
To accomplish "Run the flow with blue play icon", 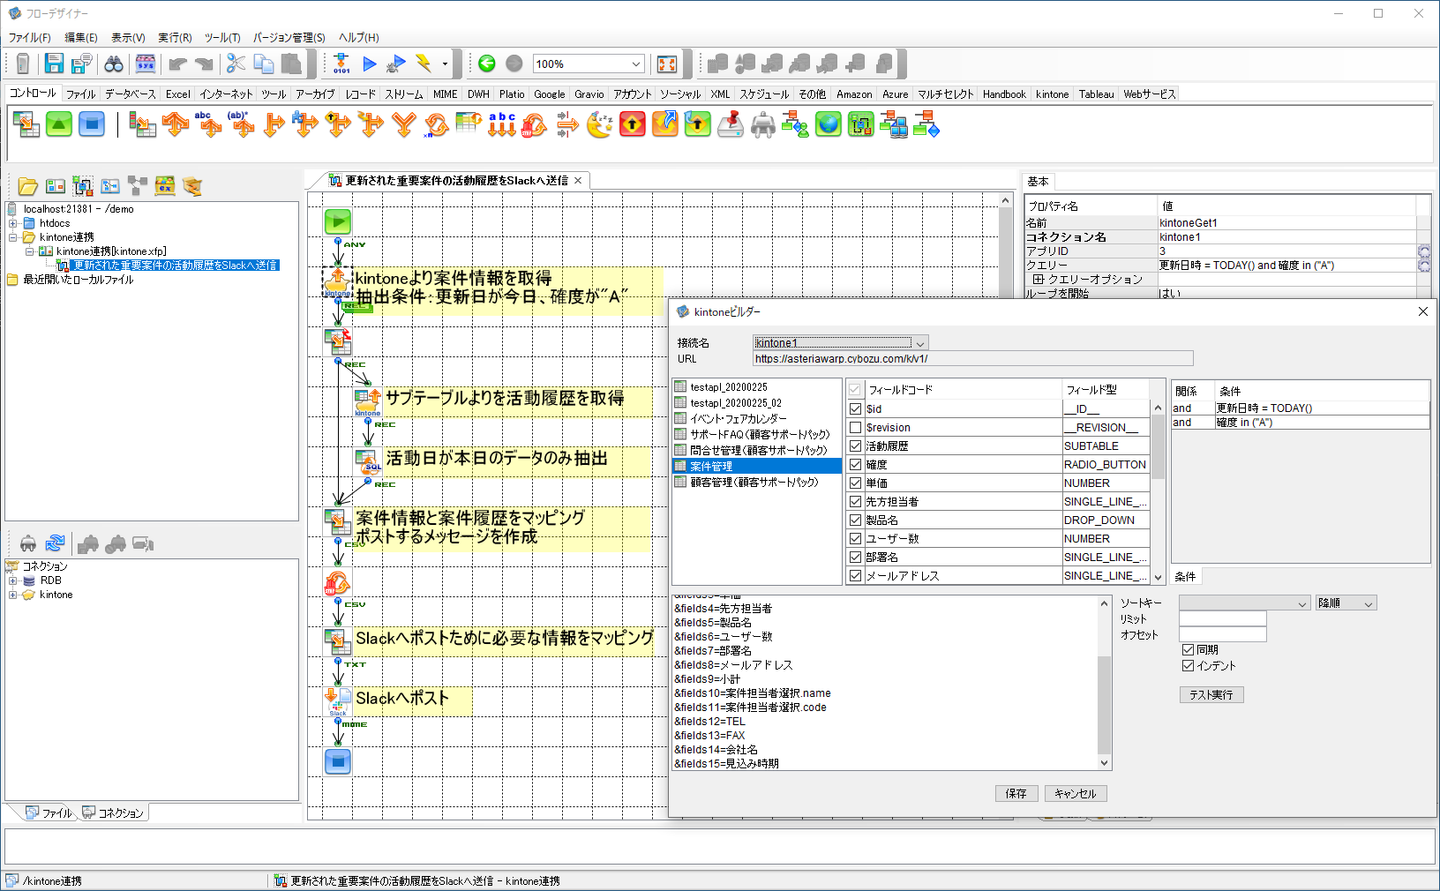I will [x=369, y=64].
